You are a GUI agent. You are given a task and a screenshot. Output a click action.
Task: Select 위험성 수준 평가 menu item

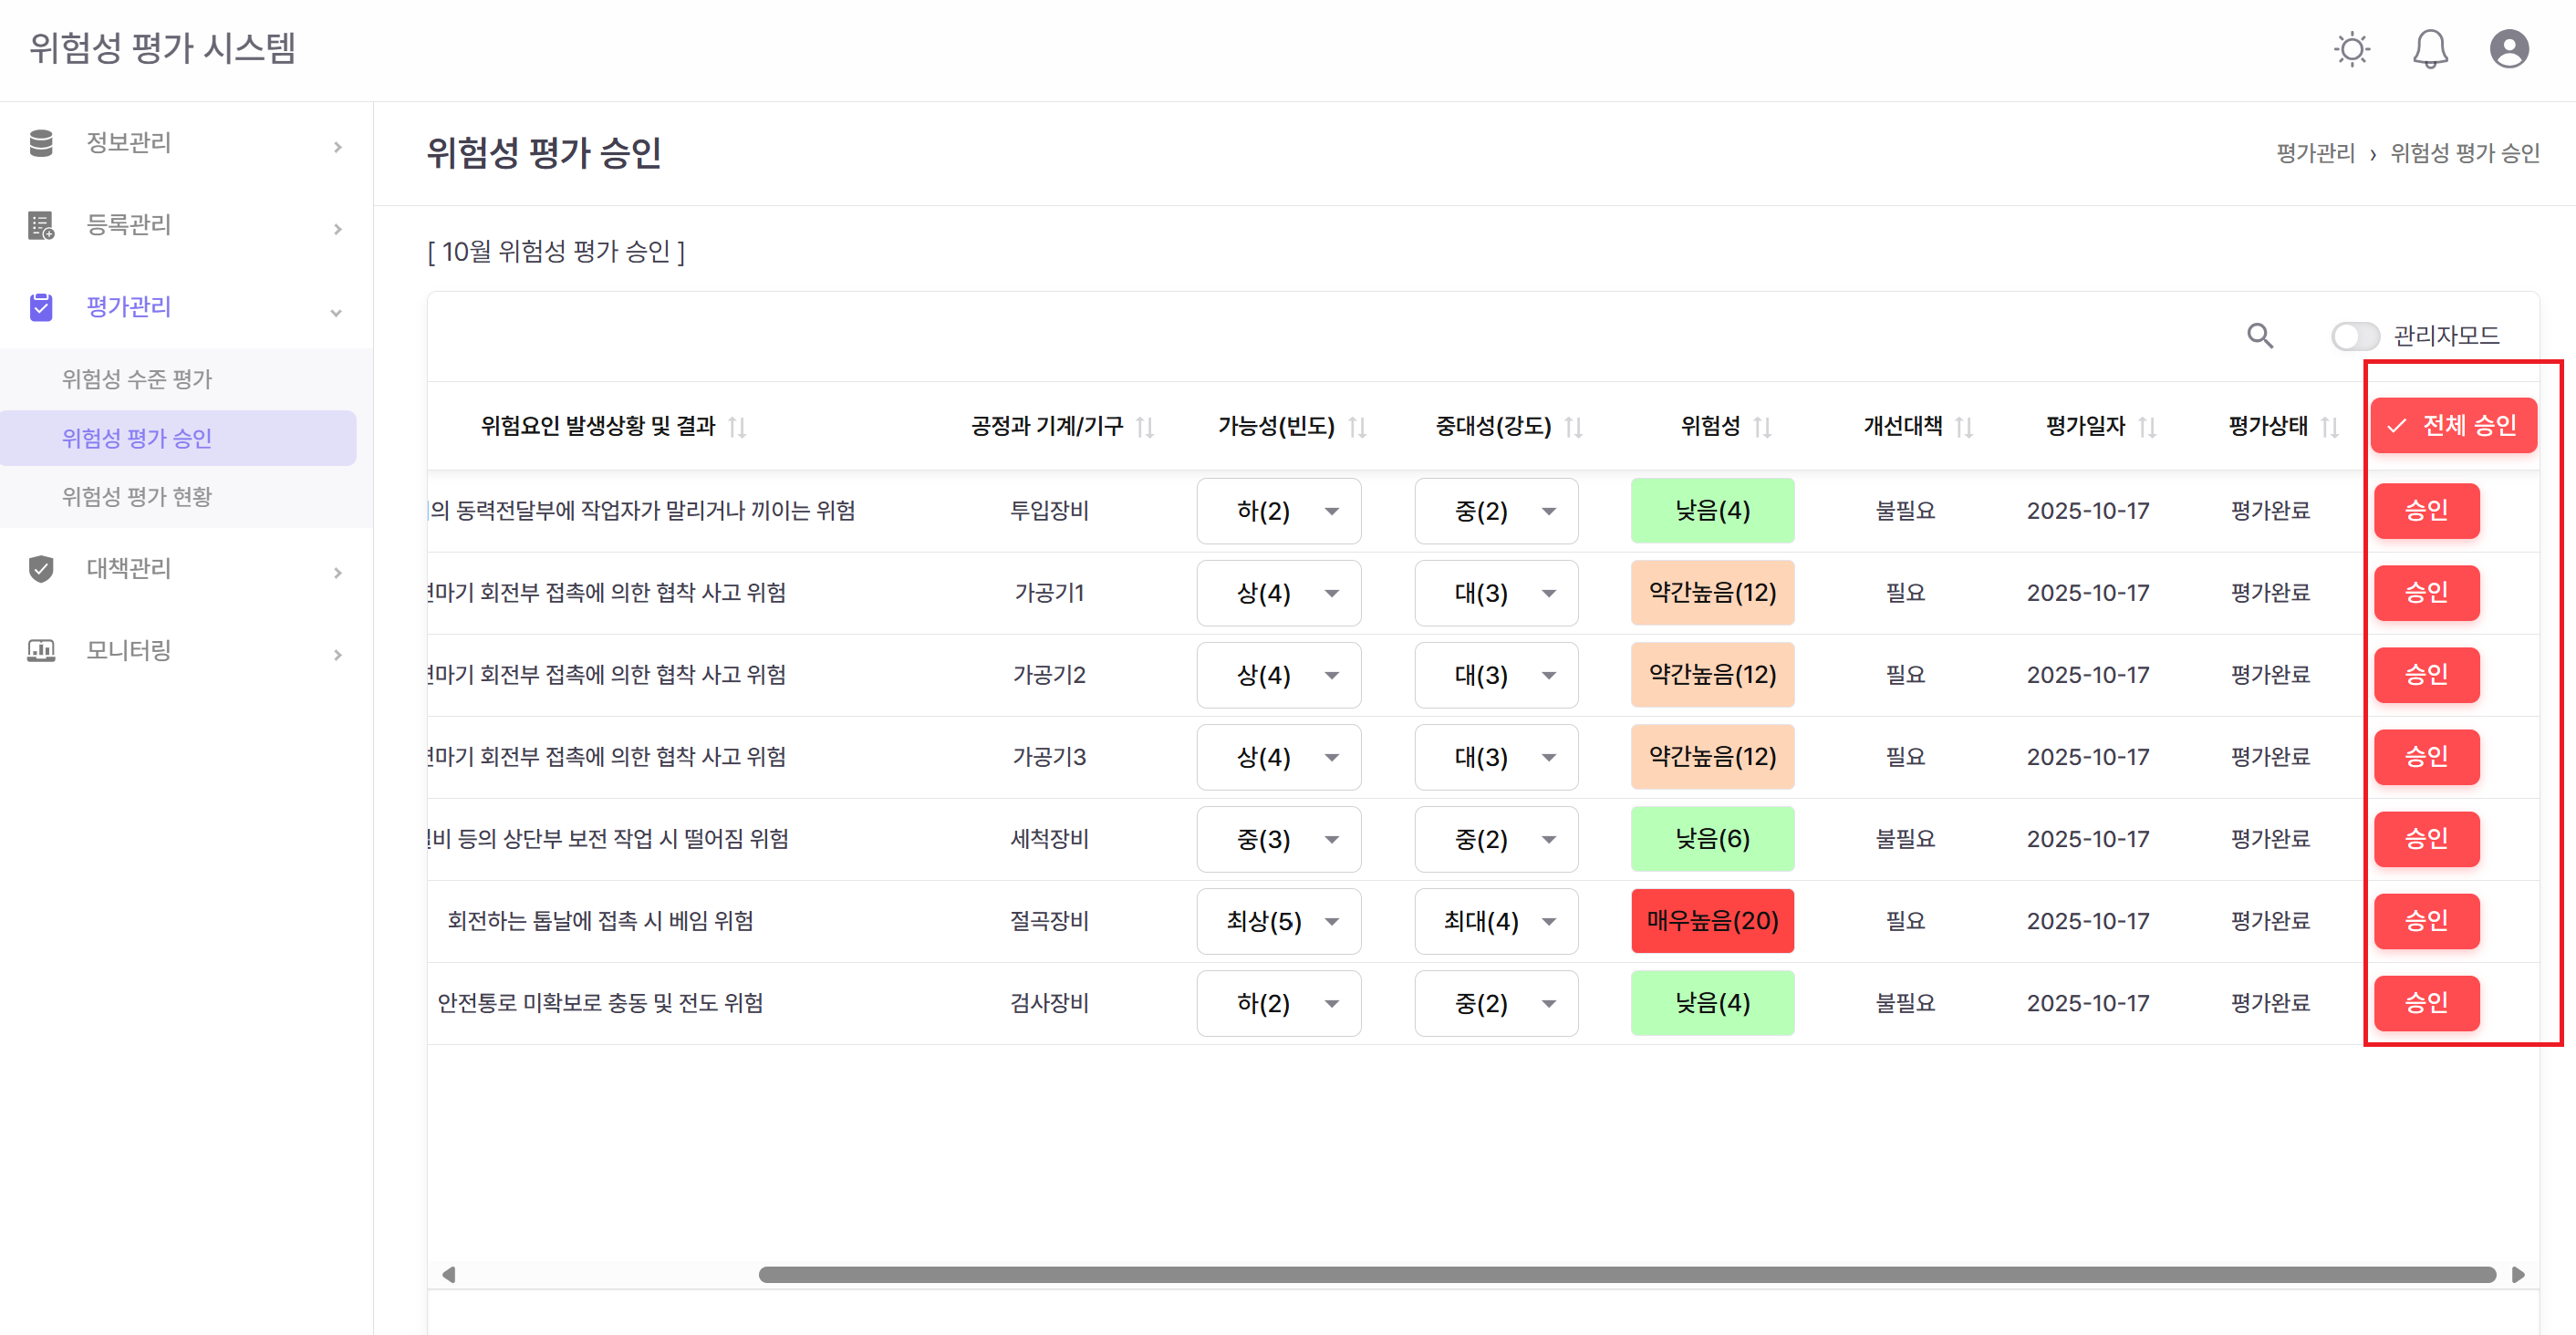(x=136, y=379)
